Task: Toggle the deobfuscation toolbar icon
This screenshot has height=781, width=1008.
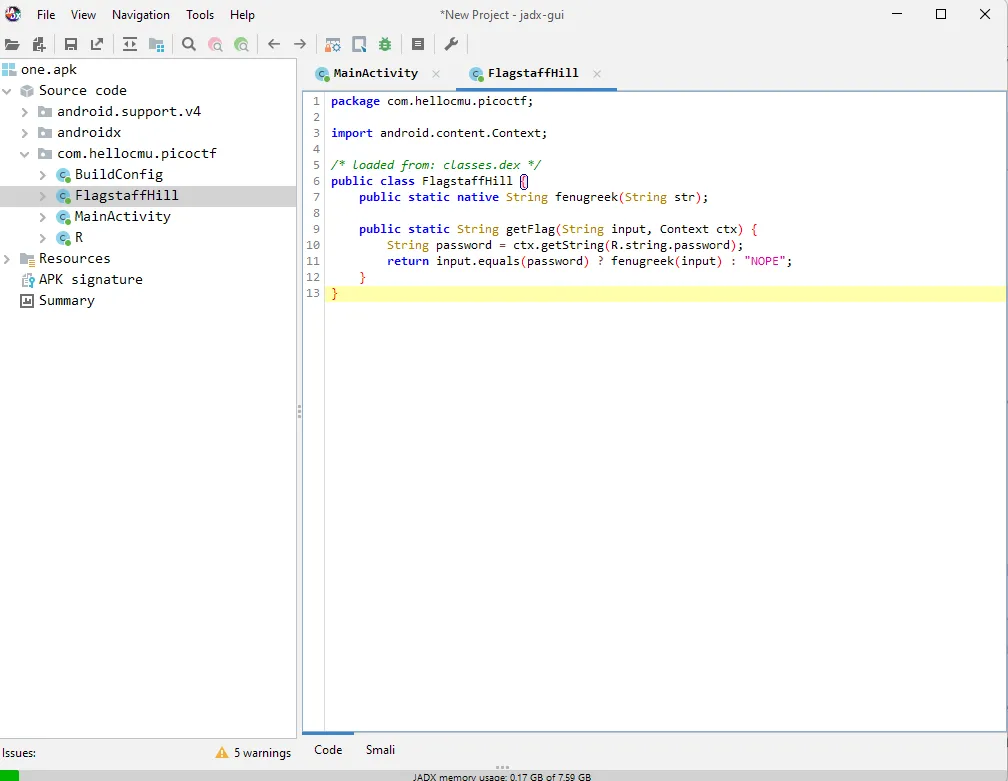Action: tap(332, 44)
